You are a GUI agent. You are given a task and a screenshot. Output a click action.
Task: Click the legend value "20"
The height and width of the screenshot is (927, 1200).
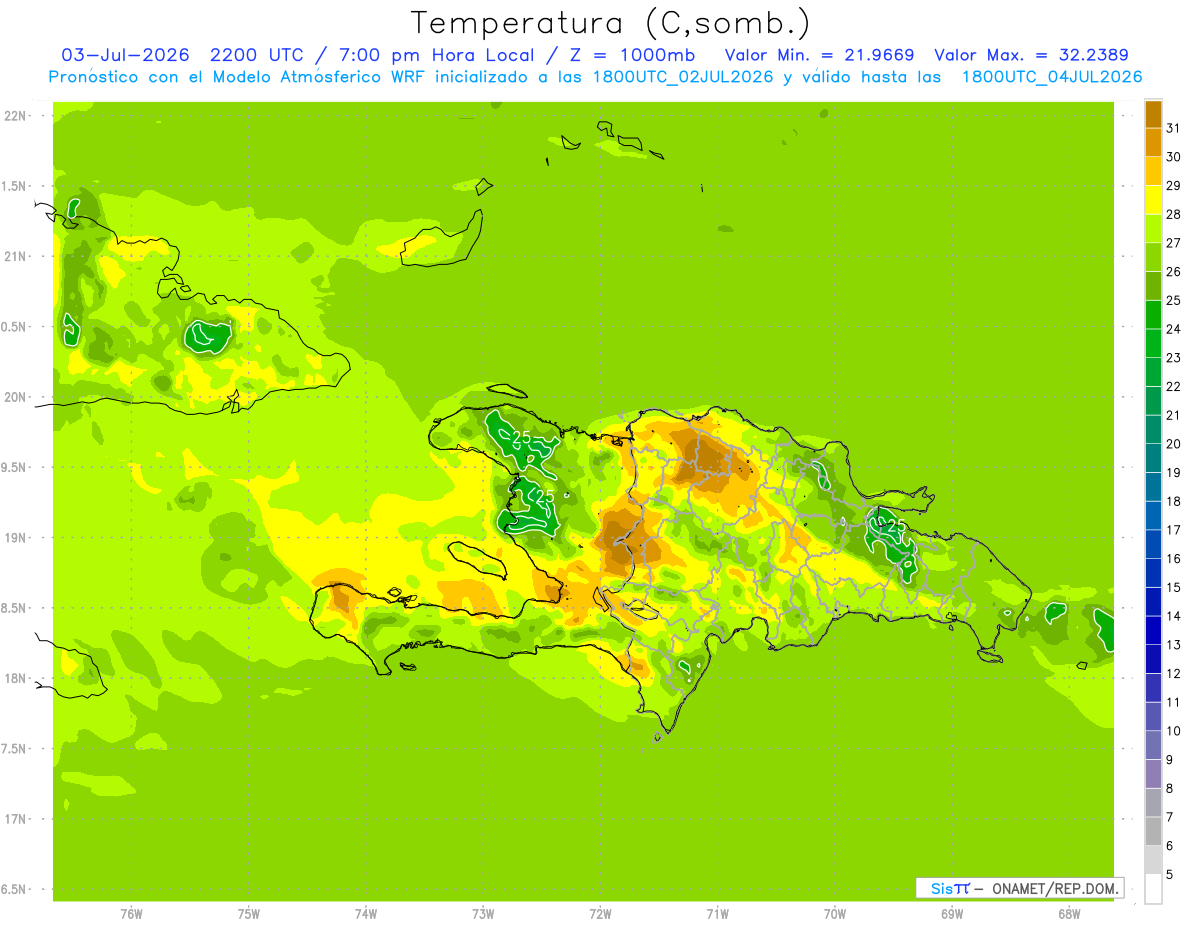(x=1174, y=444)
